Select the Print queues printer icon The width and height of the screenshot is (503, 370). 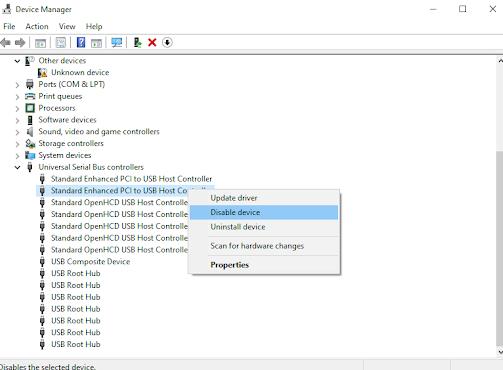[30, 96]
